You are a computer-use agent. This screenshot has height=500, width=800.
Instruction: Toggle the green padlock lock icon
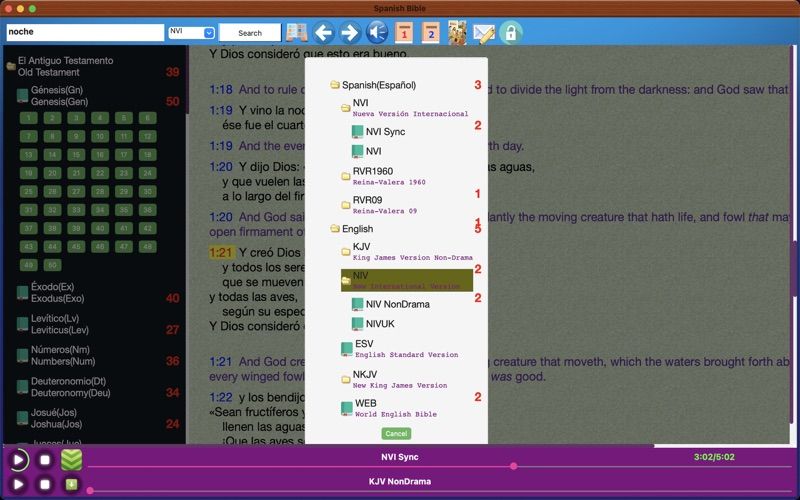click(511, 33)
